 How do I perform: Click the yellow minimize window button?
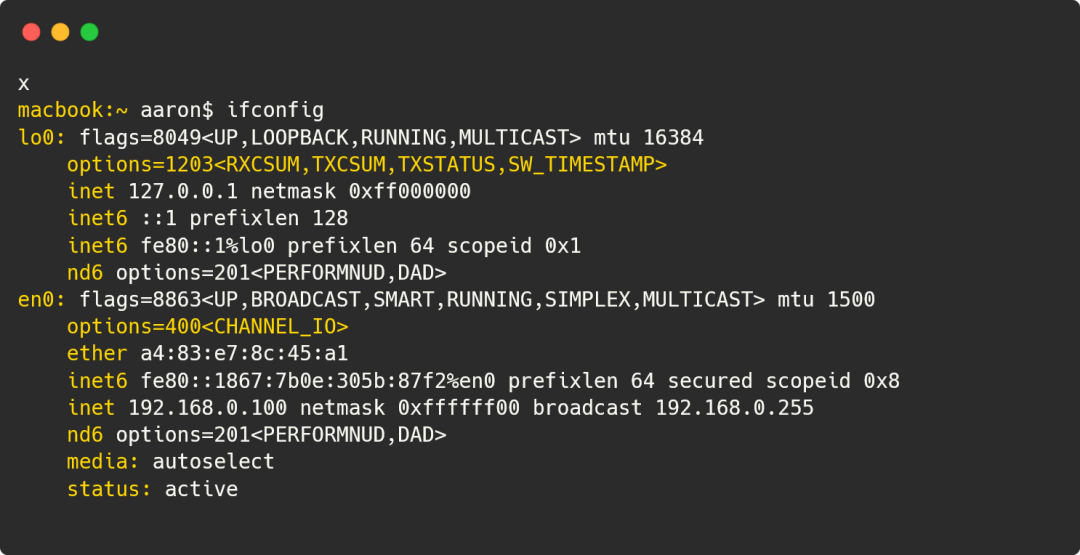[x=60, y=32]
